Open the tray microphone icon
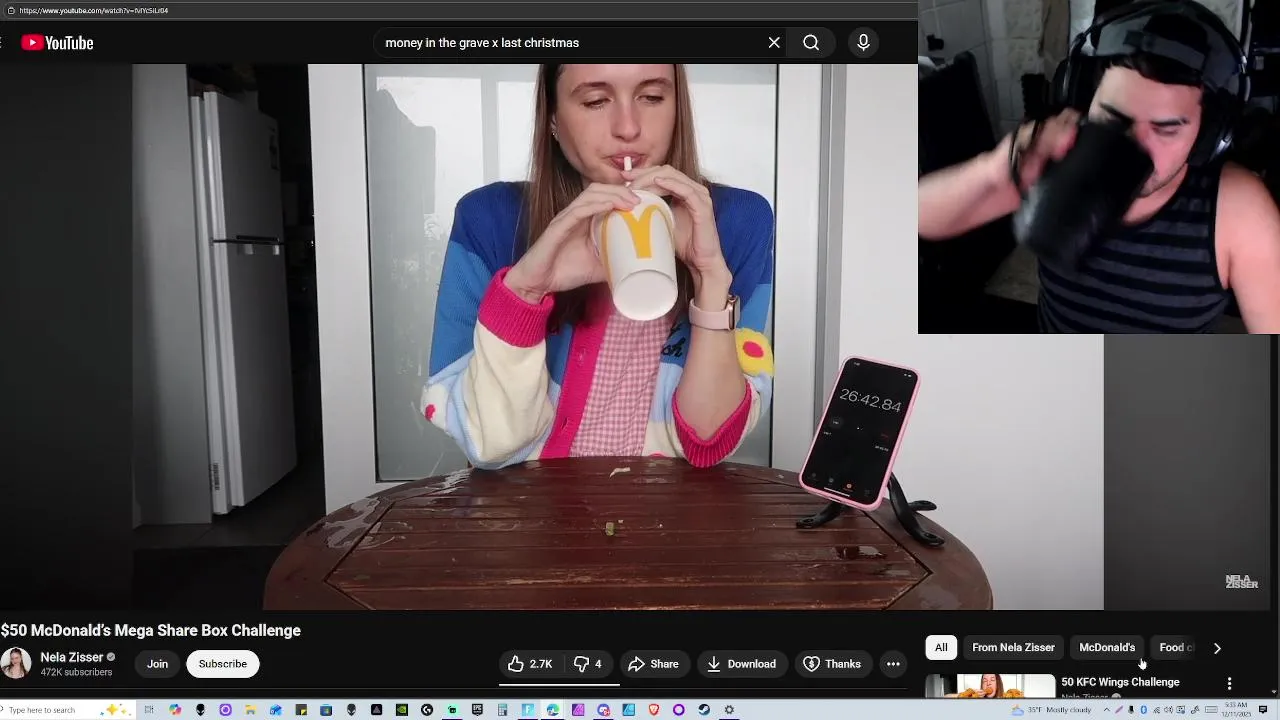The width and height of the screenshot is (1280, 720). [x=1131, y=710]
